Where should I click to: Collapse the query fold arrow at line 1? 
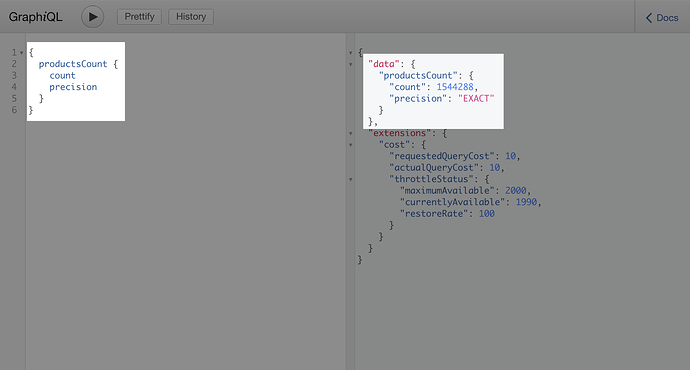[x=21, y=53]
